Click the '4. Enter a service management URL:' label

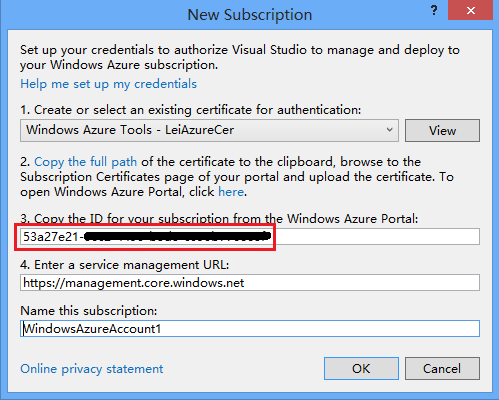pyautogui.click(x=125, y=265)
